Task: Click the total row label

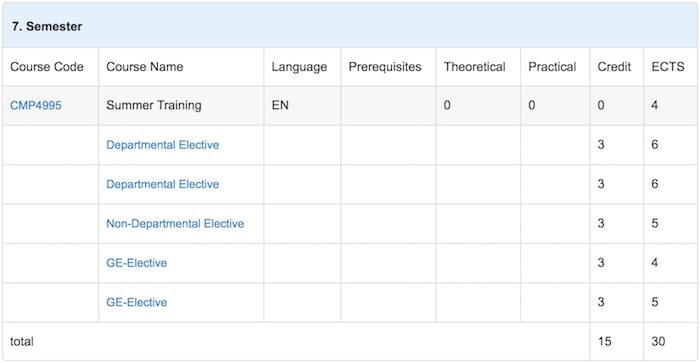Action: pos(22,341)
